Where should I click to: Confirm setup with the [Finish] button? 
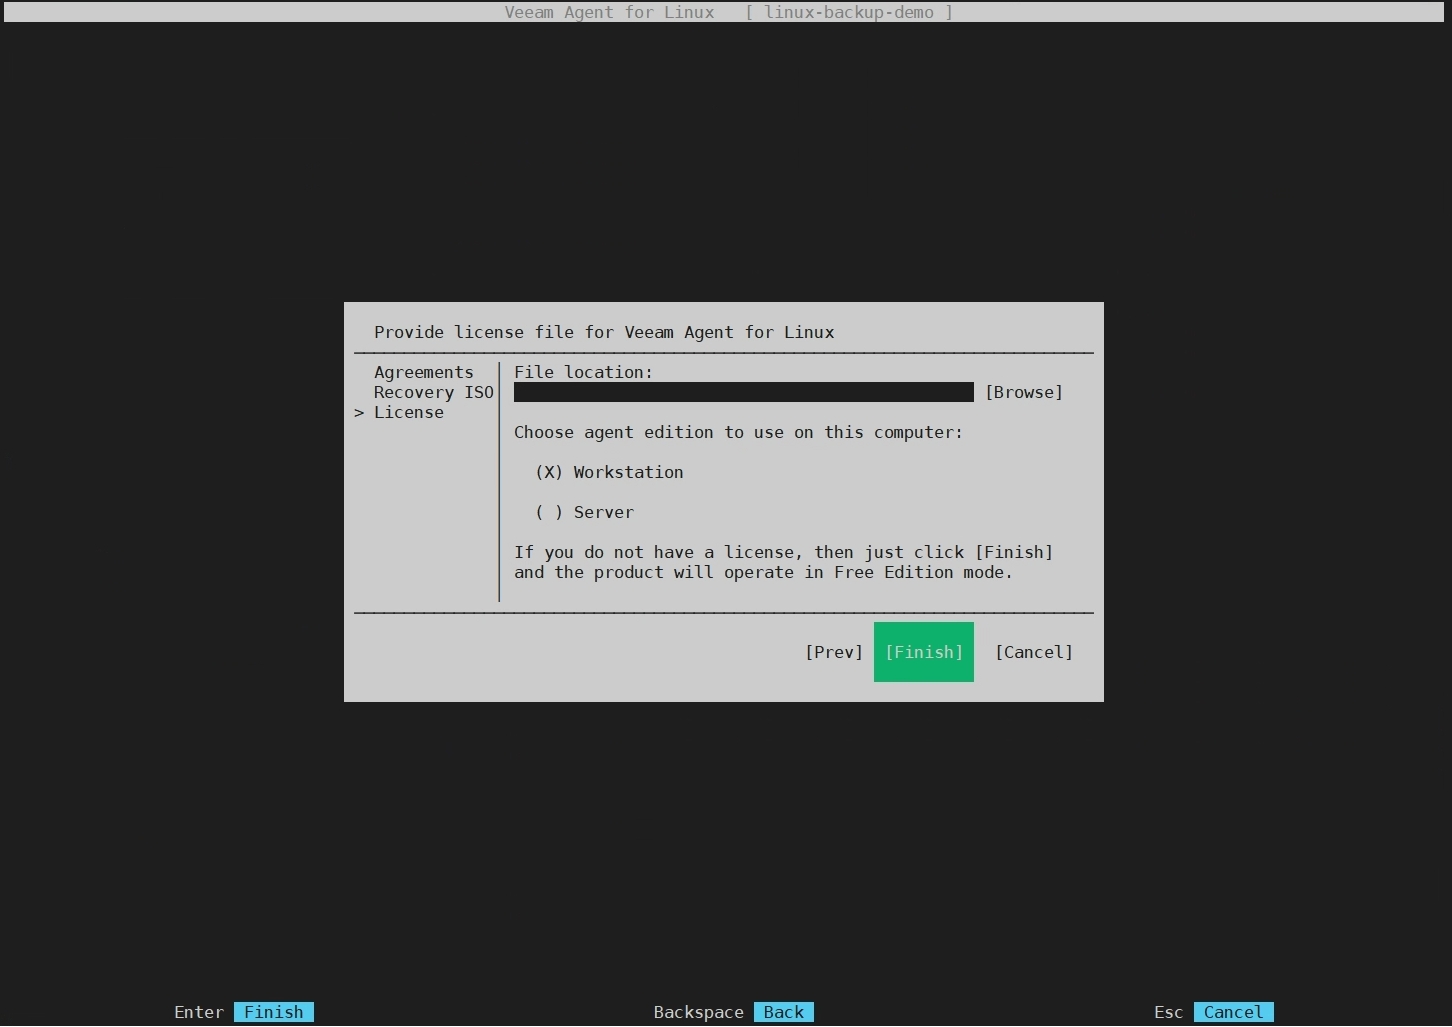[924, 652]
